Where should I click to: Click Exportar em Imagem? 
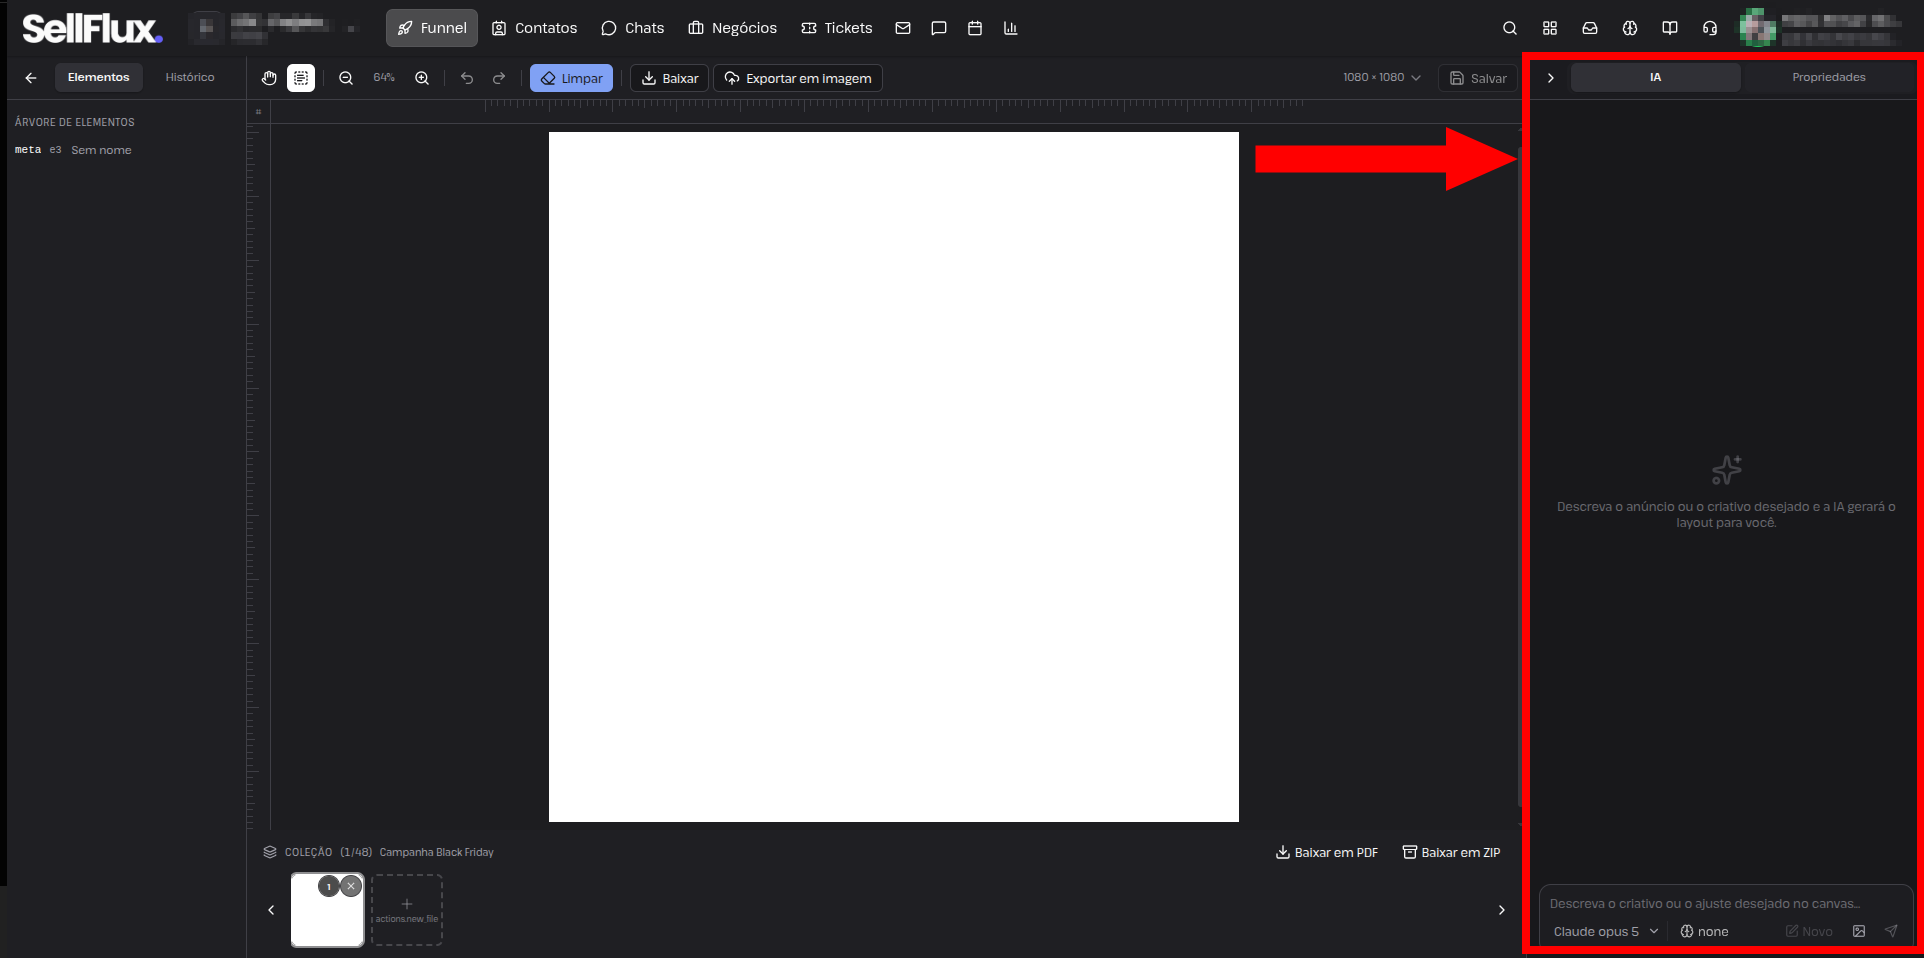(798, 78)
